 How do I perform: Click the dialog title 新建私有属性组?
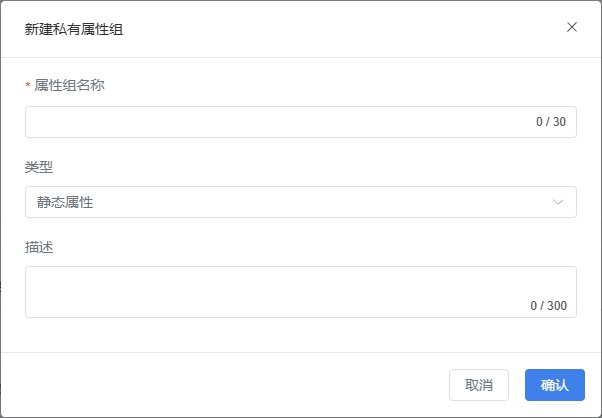[x=73, y=29]
